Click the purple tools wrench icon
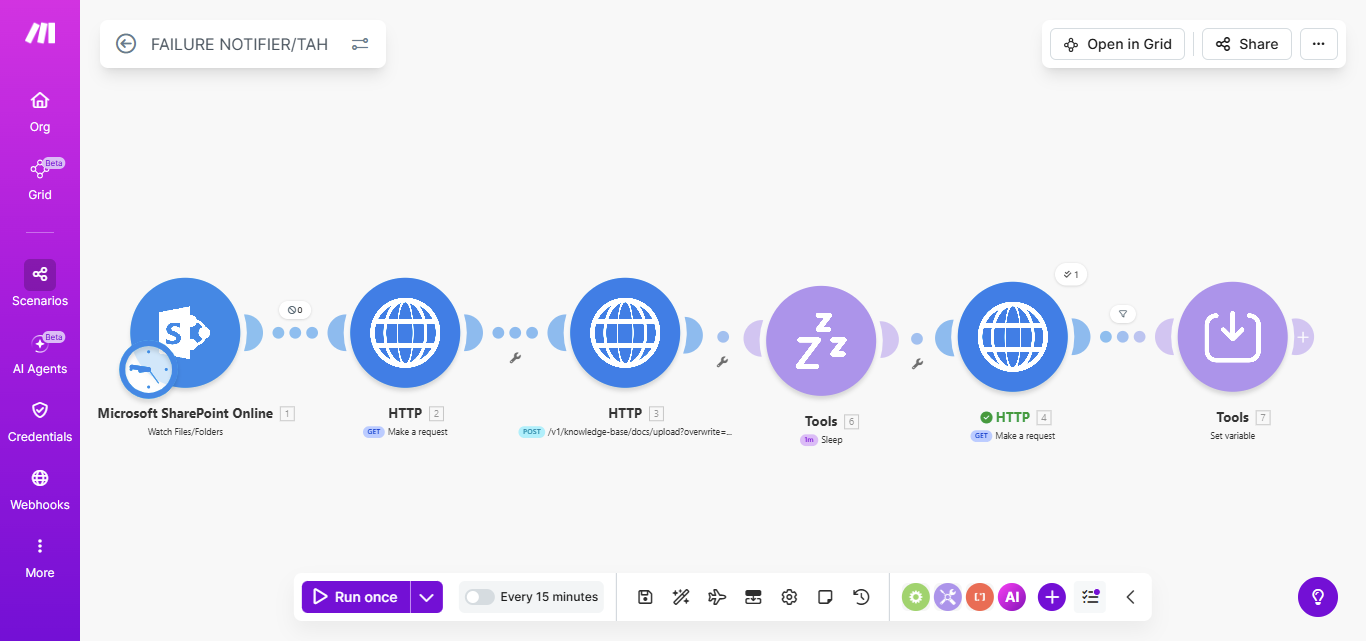 pos(948,597)
